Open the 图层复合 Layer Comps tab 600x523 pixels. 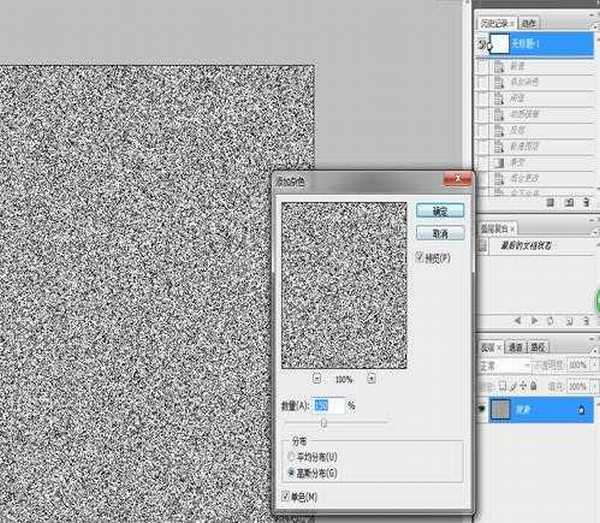(497, 228)
